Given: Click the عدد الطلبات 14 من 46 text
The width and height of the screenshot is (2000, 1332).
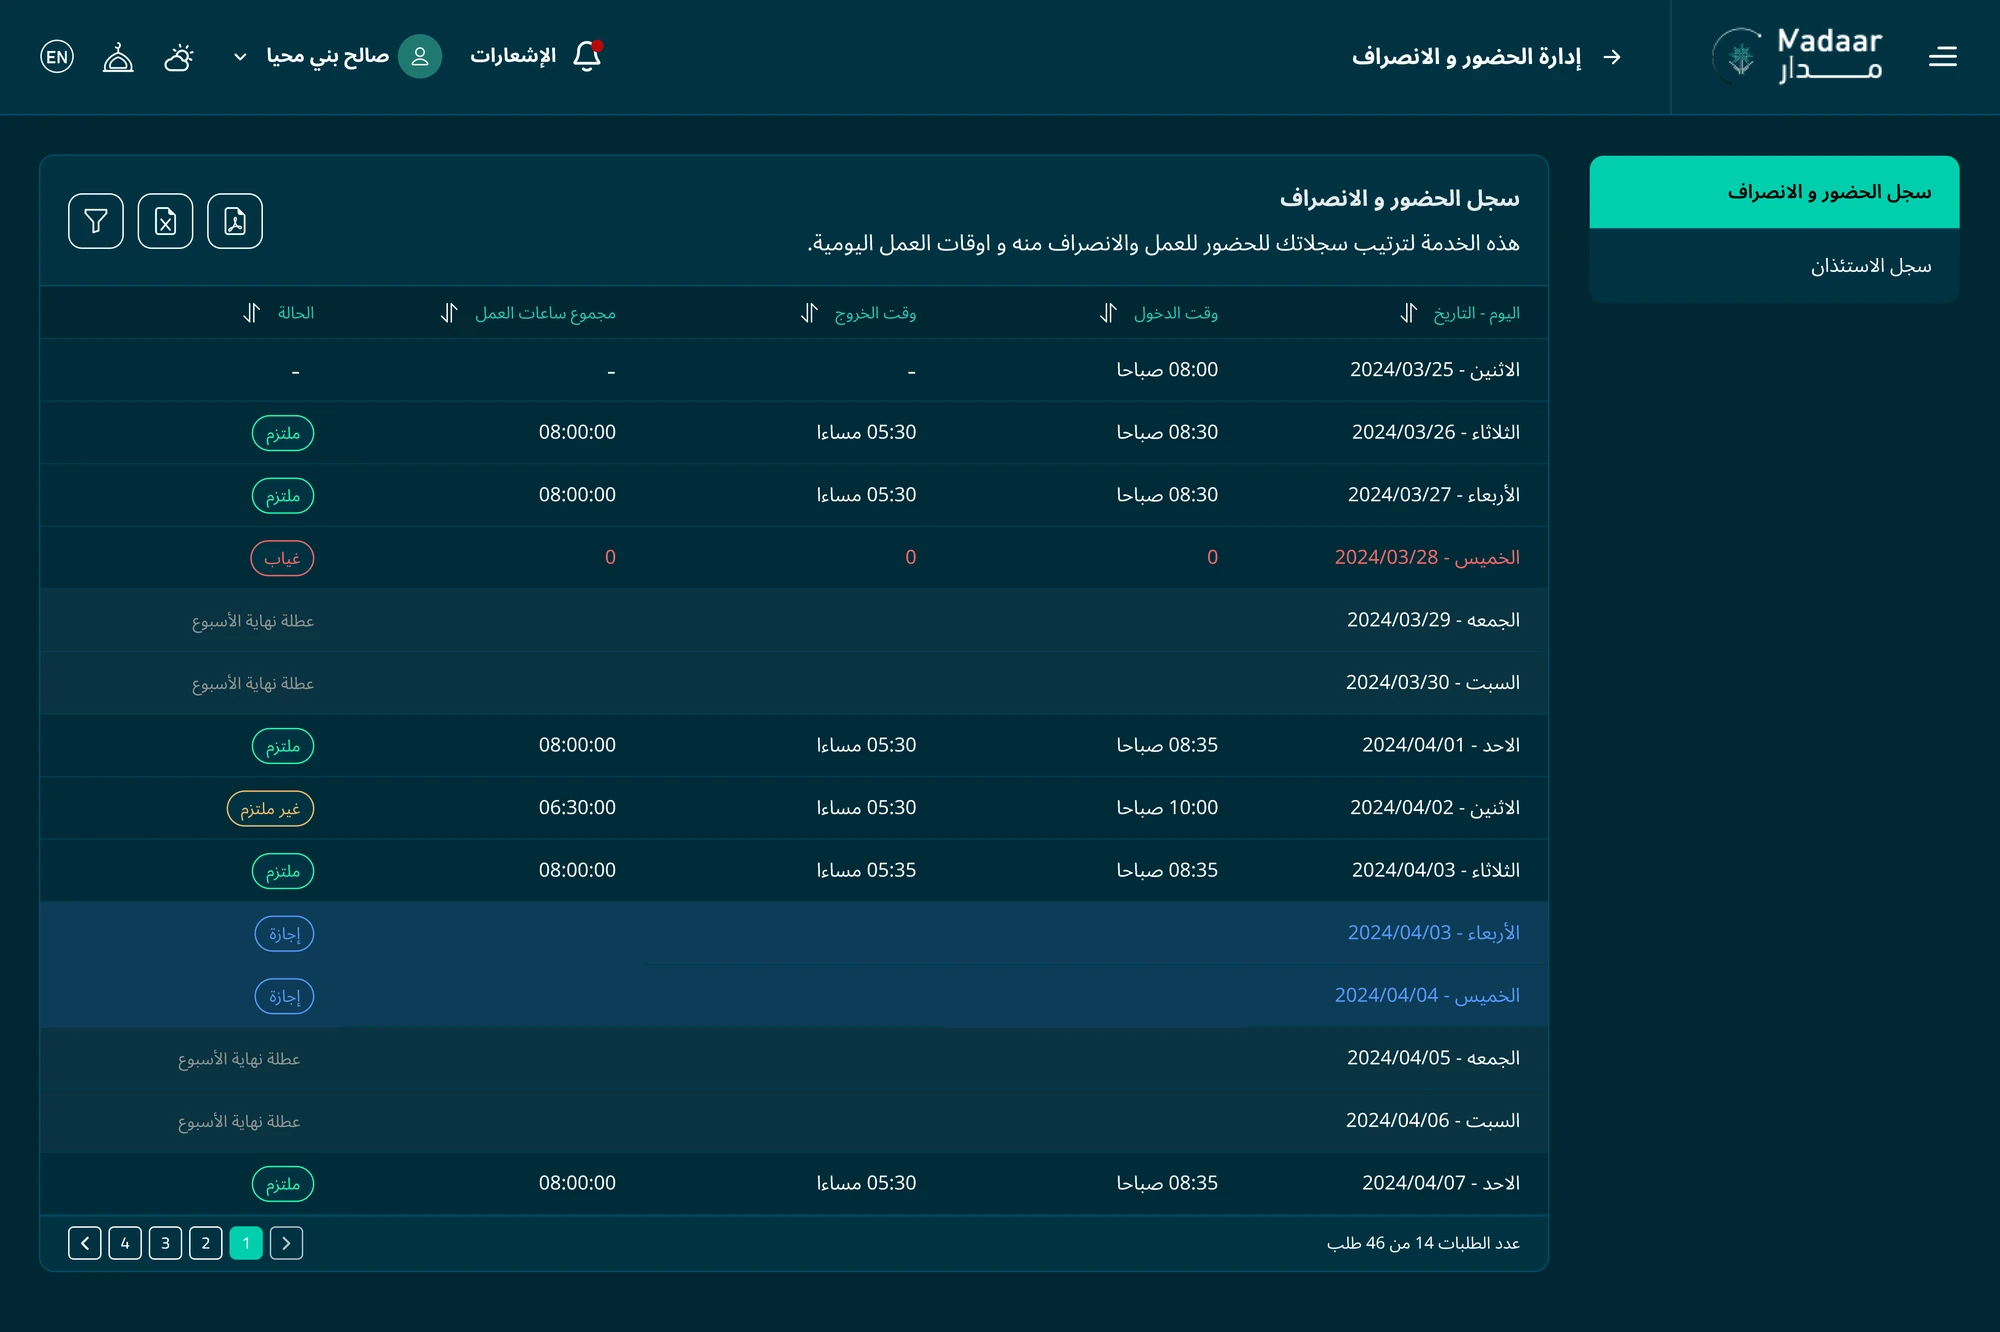Looking at the screenshot, I should 1423,1243.
